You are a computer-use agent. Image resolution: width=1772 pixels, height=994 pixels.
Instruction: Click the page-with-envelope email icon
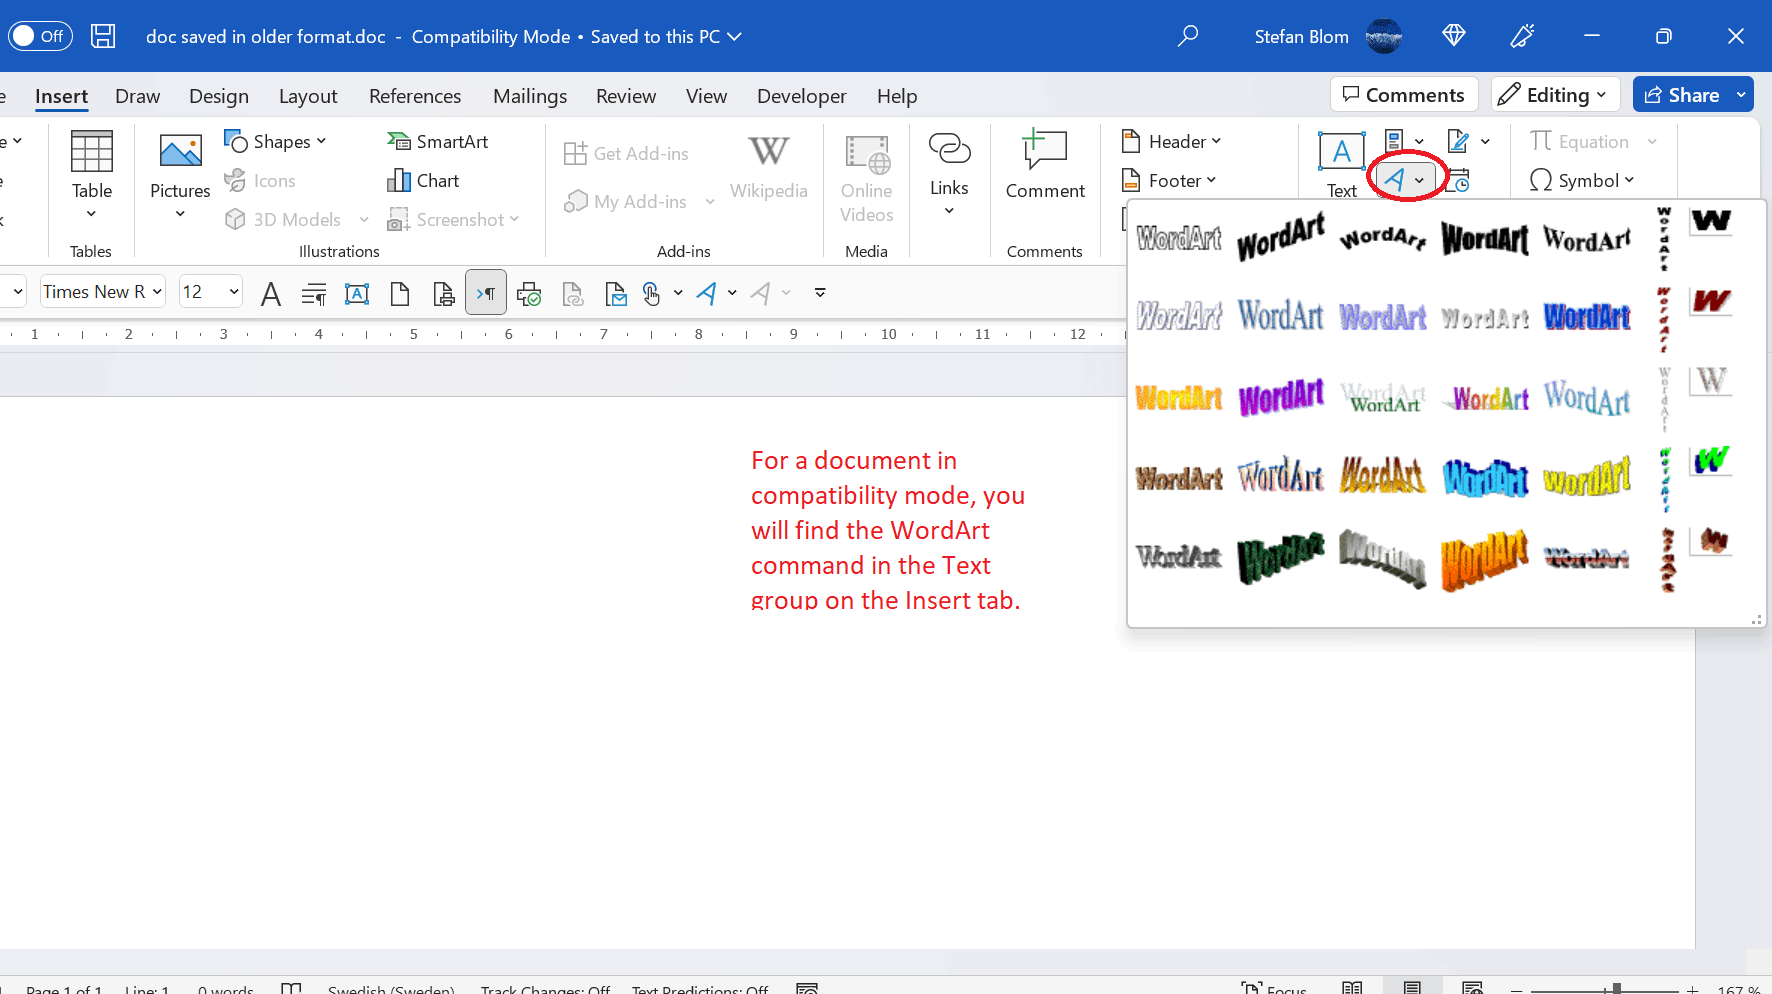coord(615,293)
